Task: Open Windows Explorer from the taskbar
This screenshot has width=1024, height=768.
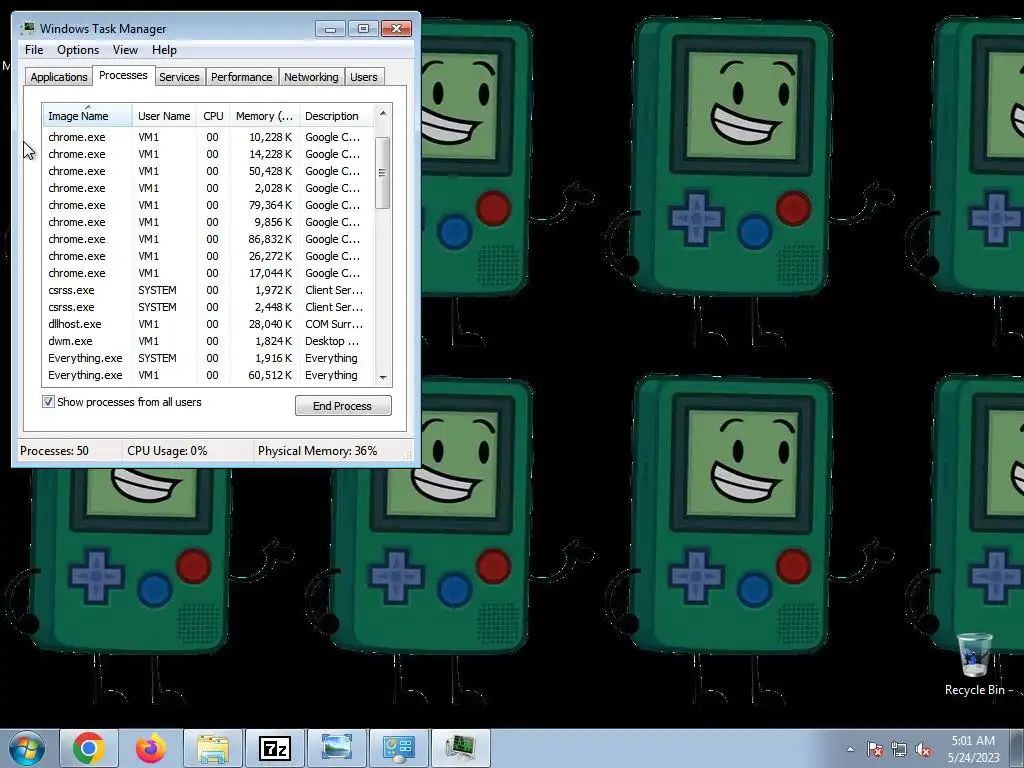Action: click(213, 748)
